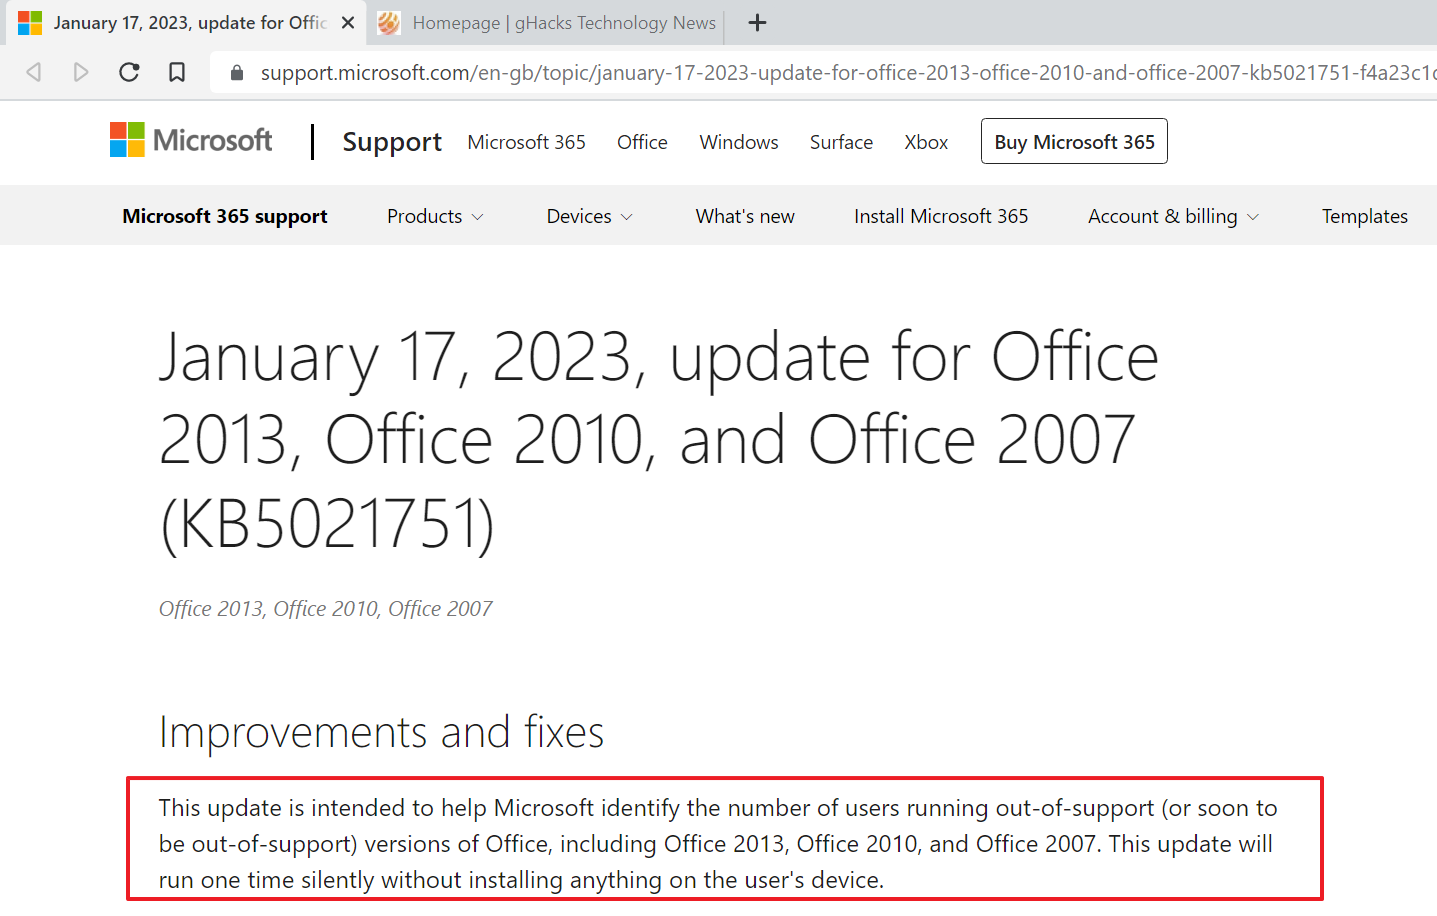Click the browser back arrow
Image resolution: width=1437 pixels, height=916 pixels.
(x=34, y=72)
